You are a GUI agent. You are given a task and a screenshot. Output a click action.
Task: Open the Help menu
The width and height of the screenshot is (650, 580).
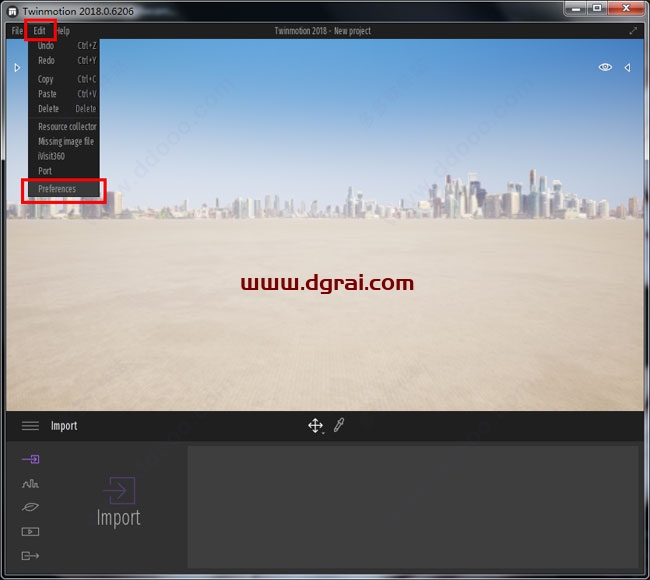point(62,31)
